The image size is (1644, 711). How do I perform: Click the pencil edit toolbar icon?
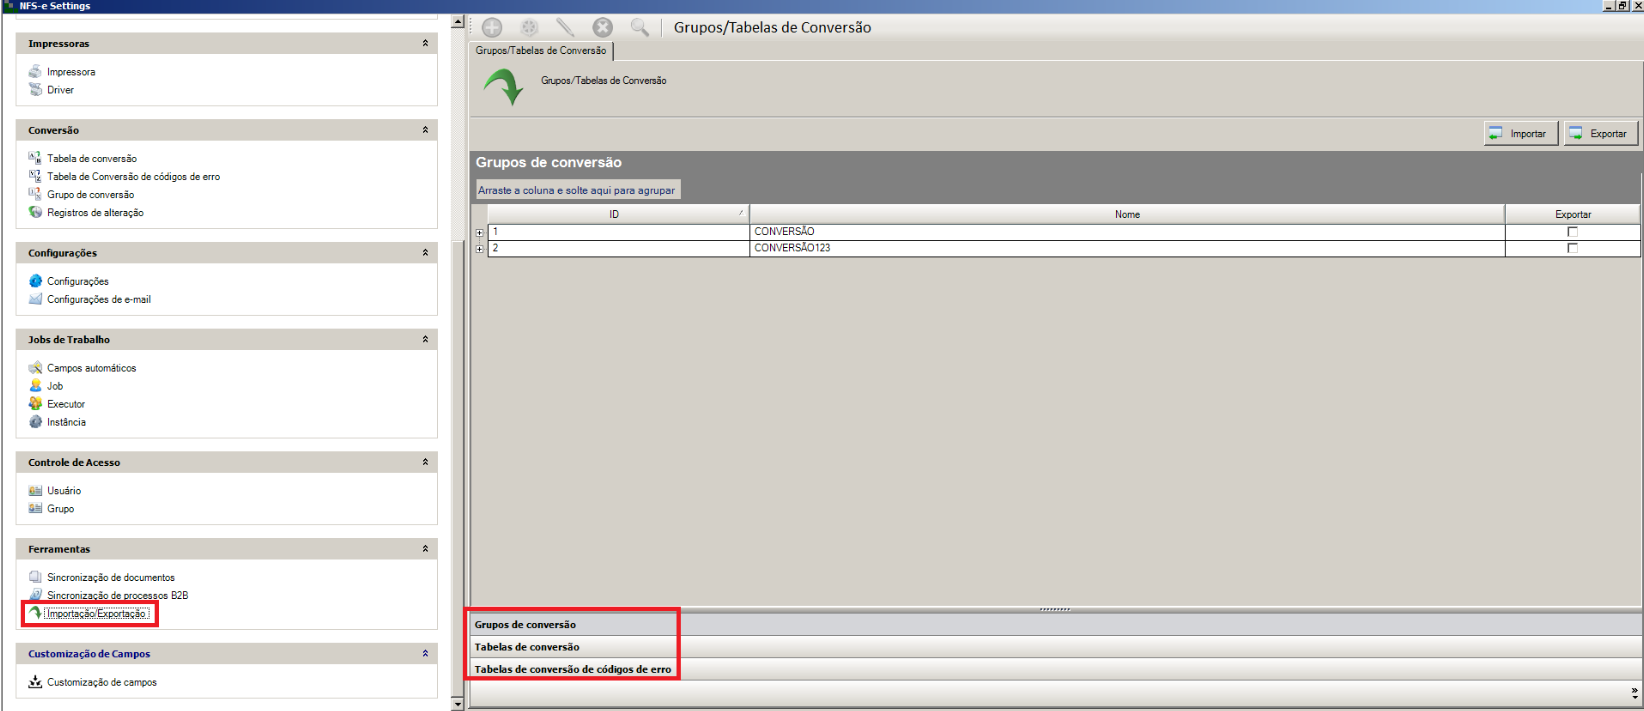[565, 28]
